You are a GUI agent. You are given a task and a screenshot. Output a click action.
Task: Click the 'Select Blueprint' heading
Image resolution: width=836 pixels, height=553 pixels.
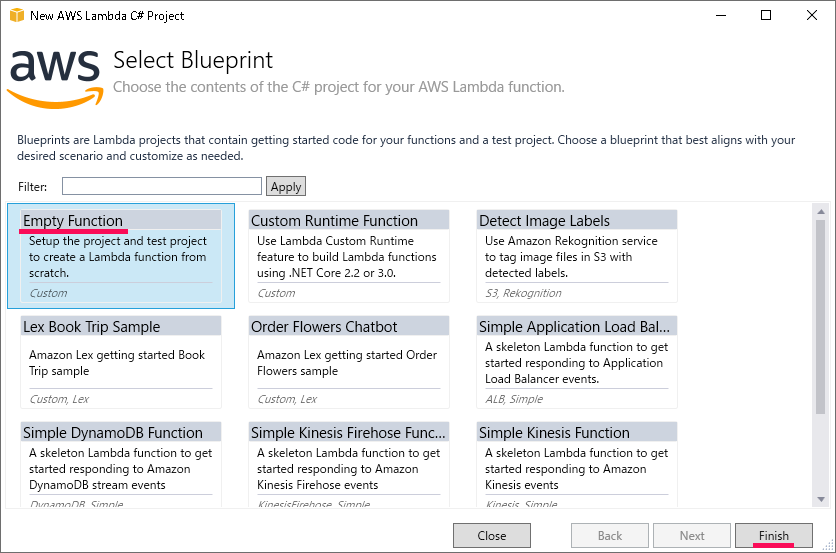(x=193, y=60)
